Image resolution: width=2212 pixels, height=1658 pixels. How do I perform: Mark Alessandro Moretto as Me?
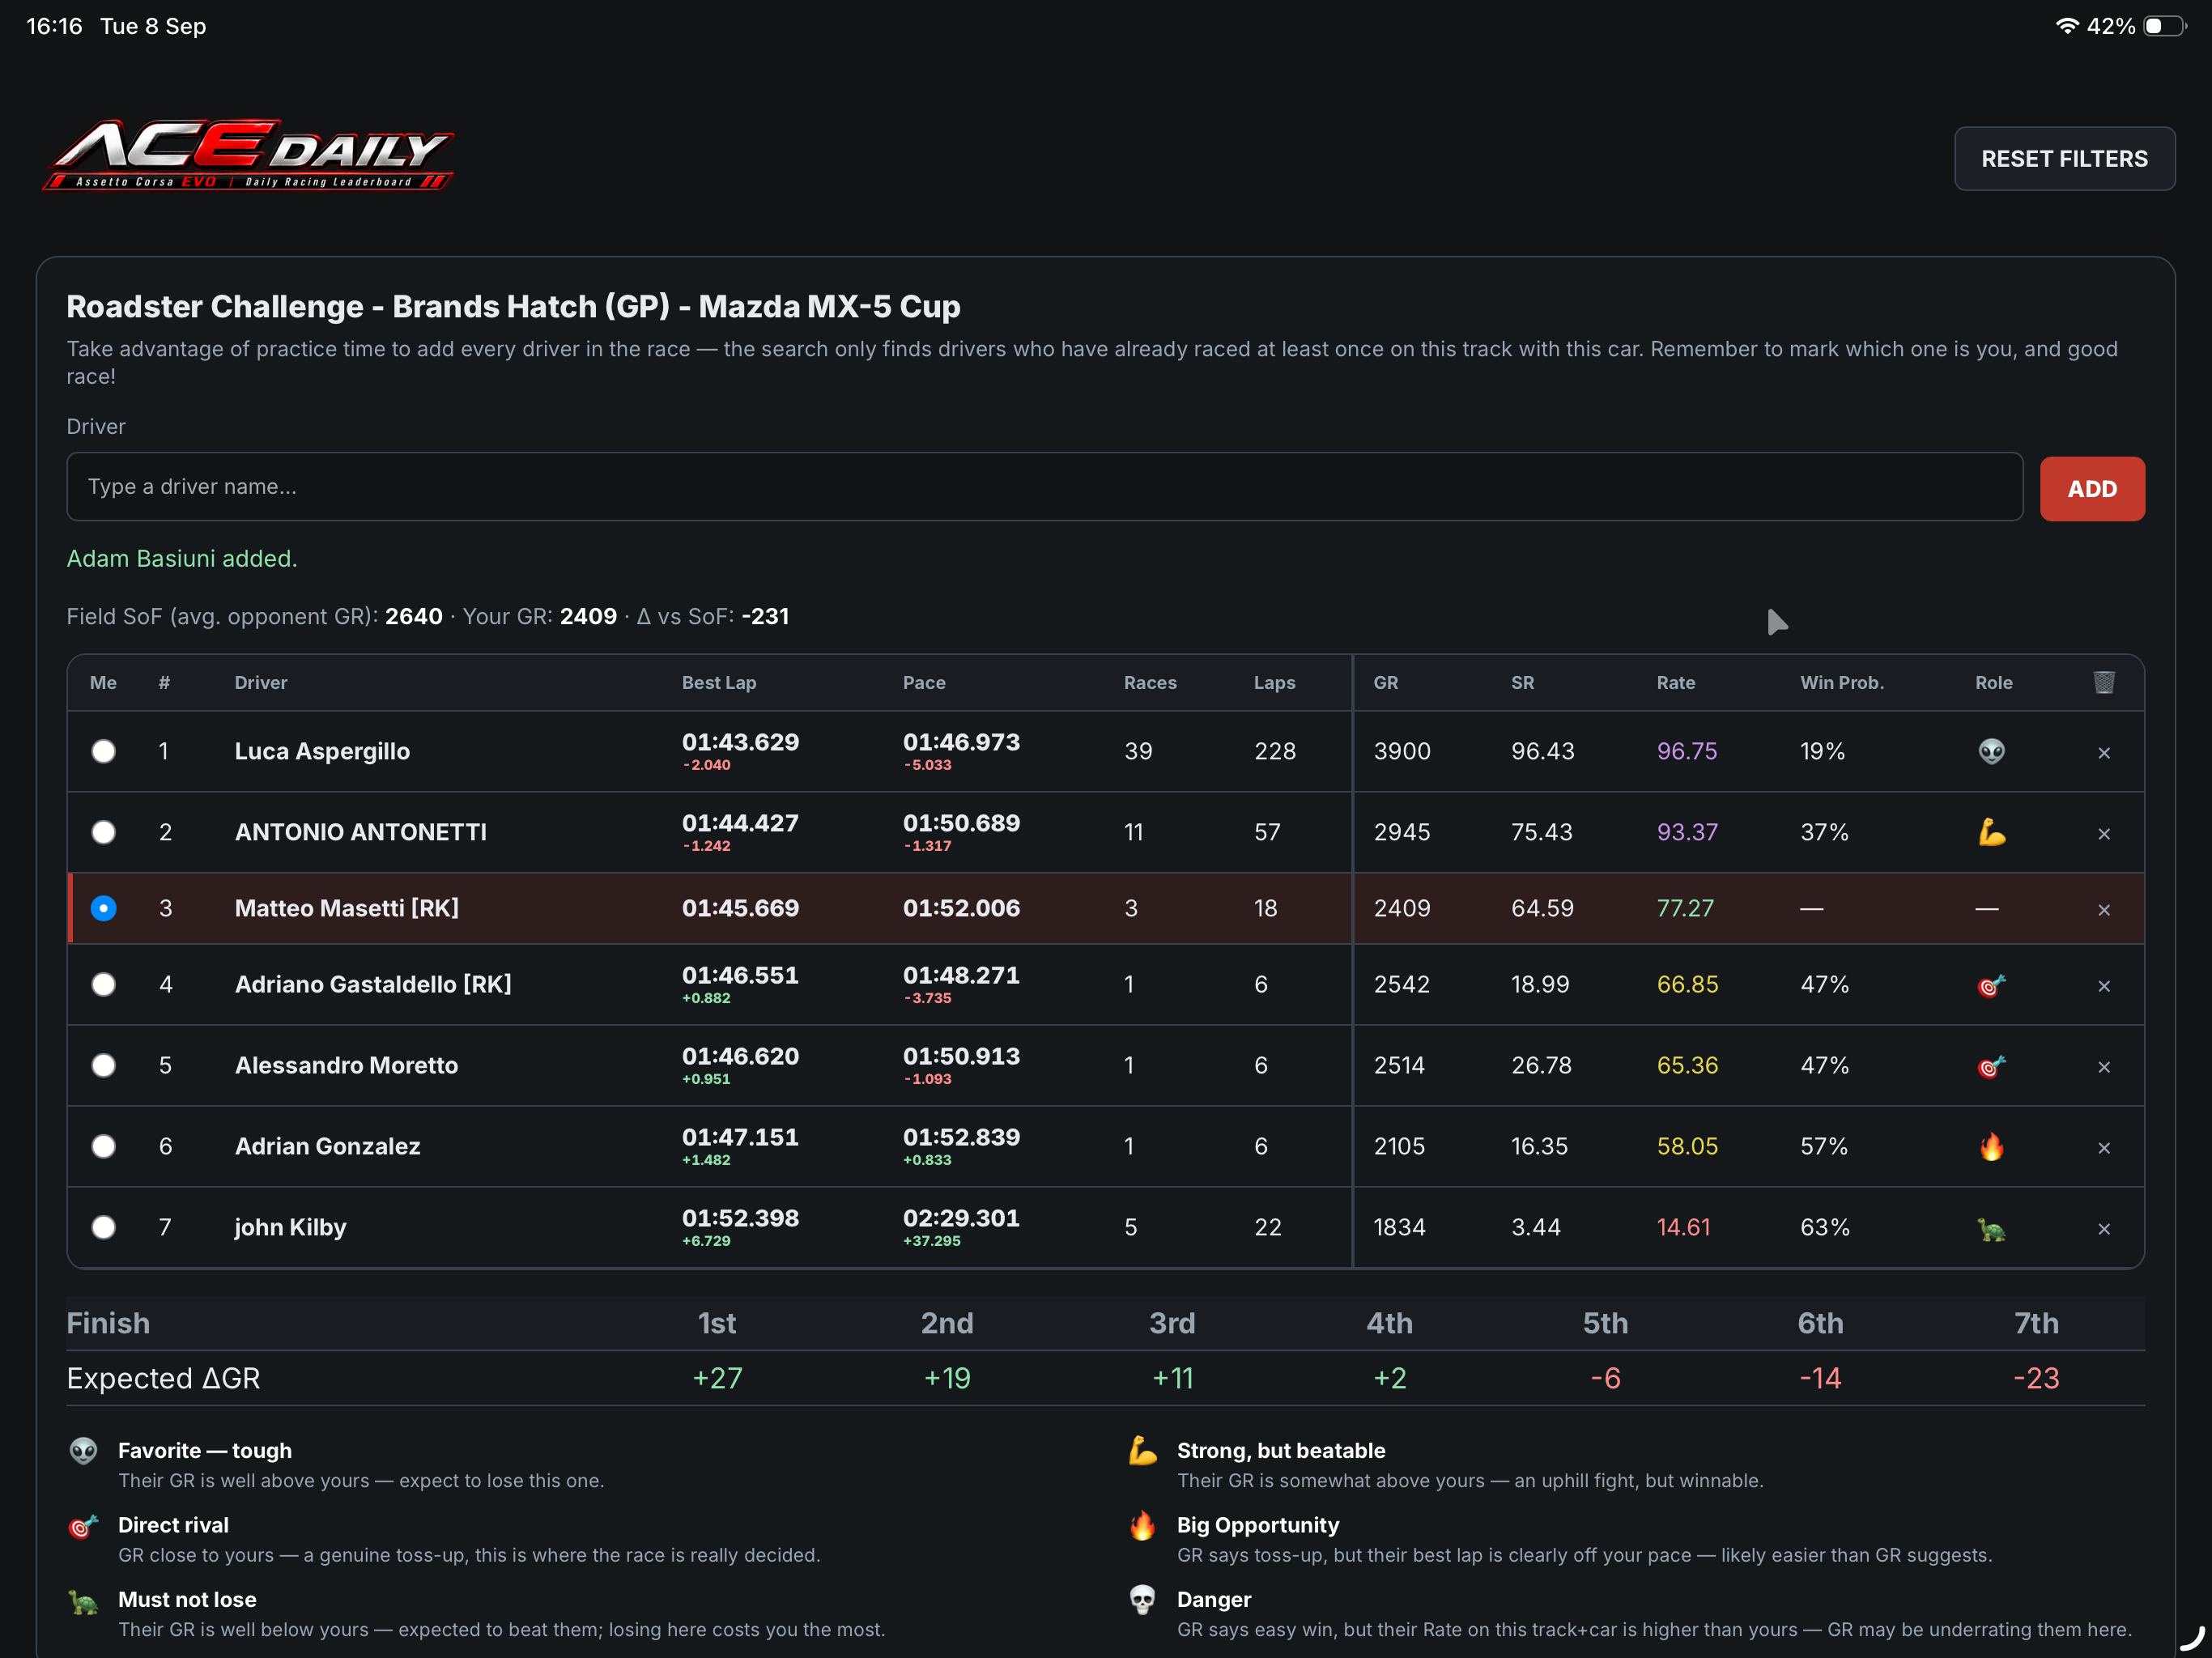tap(103, 1065)
